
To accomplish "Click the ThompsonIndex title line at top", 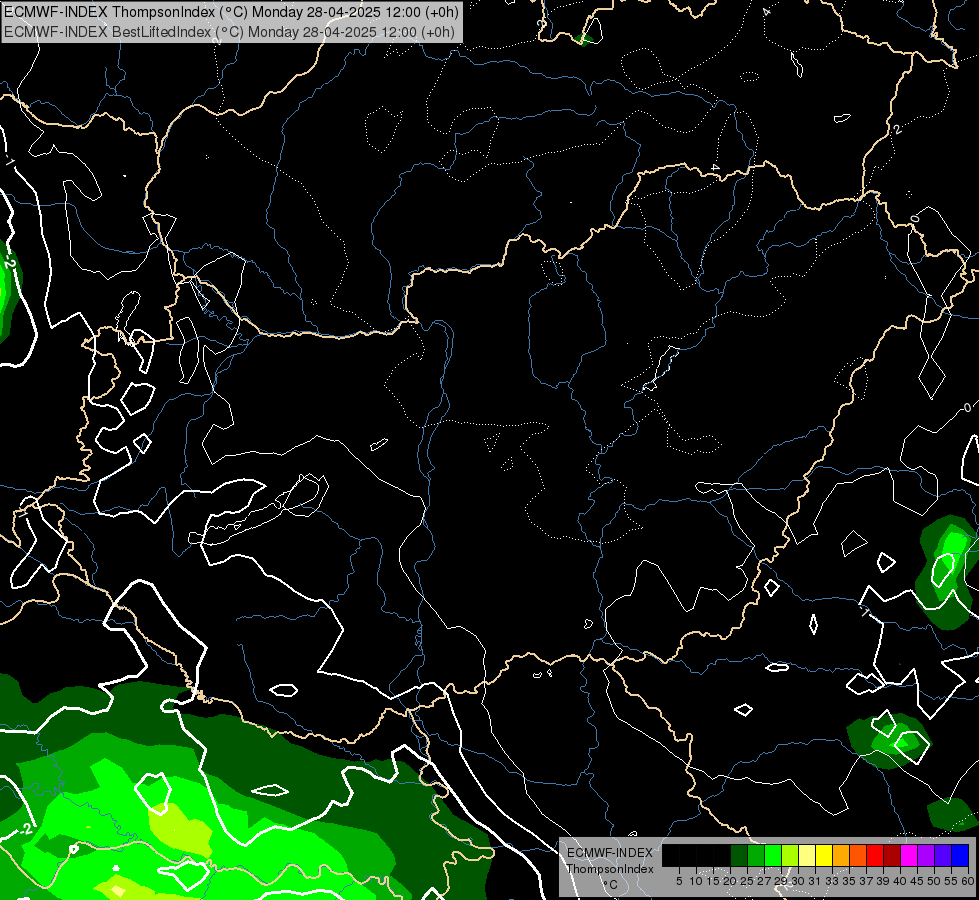I will (x=231, y=11).
